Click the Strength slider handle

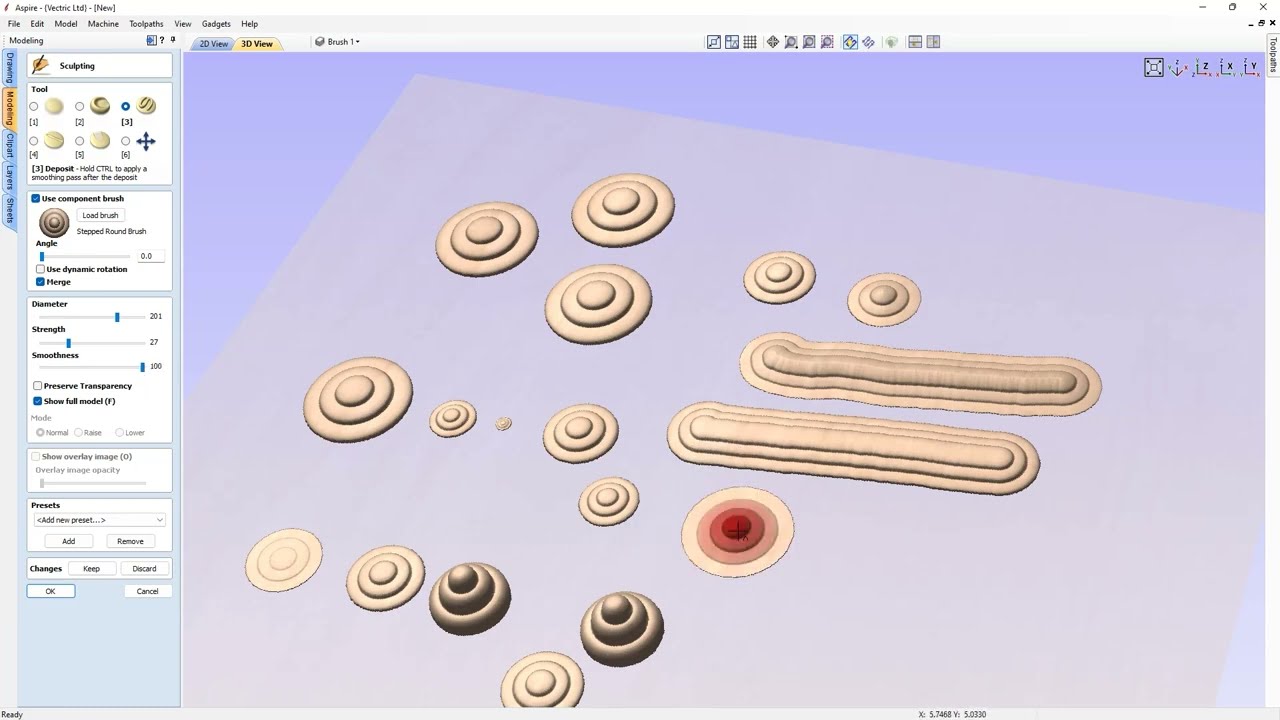point(68,343)
